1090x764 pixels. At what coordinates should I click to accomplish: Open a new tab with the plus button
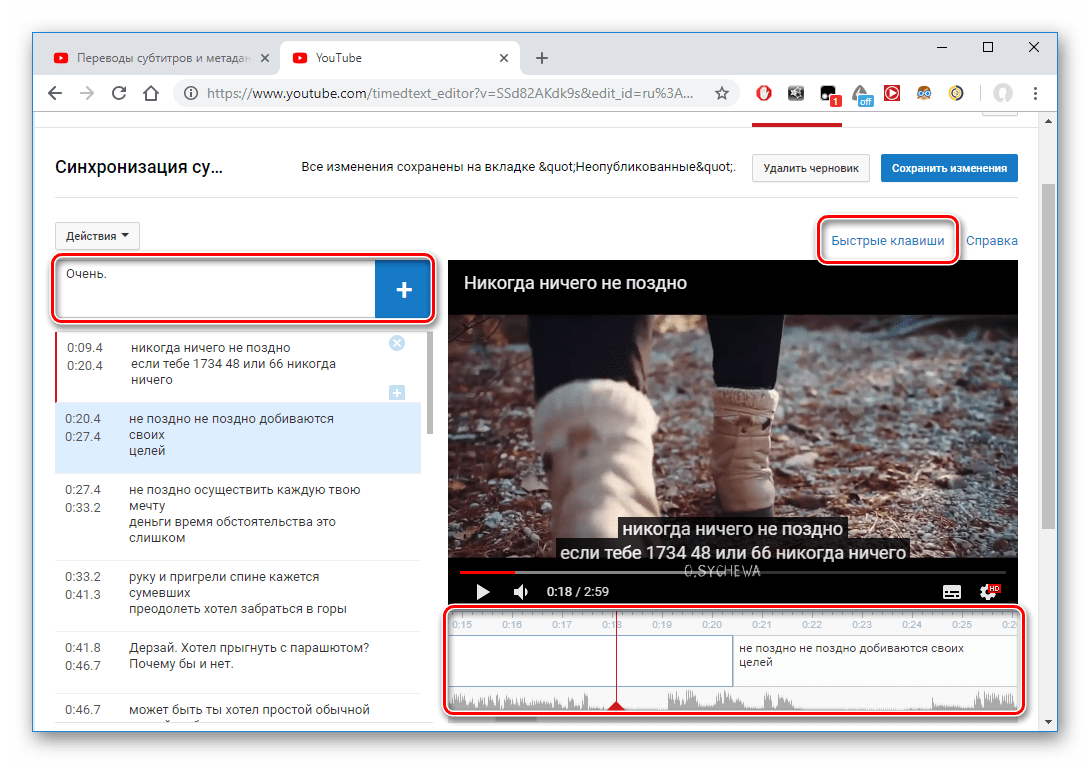pyautogui.click(x=541, y=57)
